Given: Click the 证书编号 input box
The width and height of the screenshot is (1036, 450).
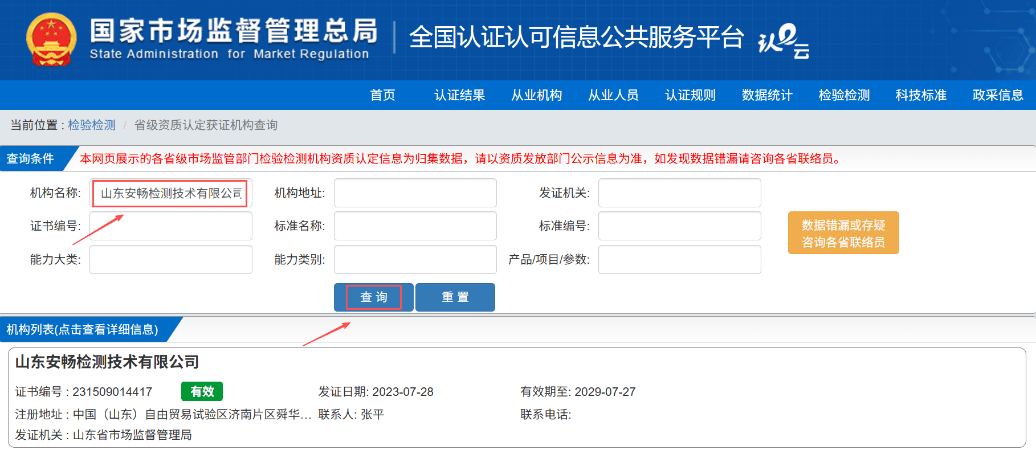Looking at the screenshot, I should click(170, 226).
